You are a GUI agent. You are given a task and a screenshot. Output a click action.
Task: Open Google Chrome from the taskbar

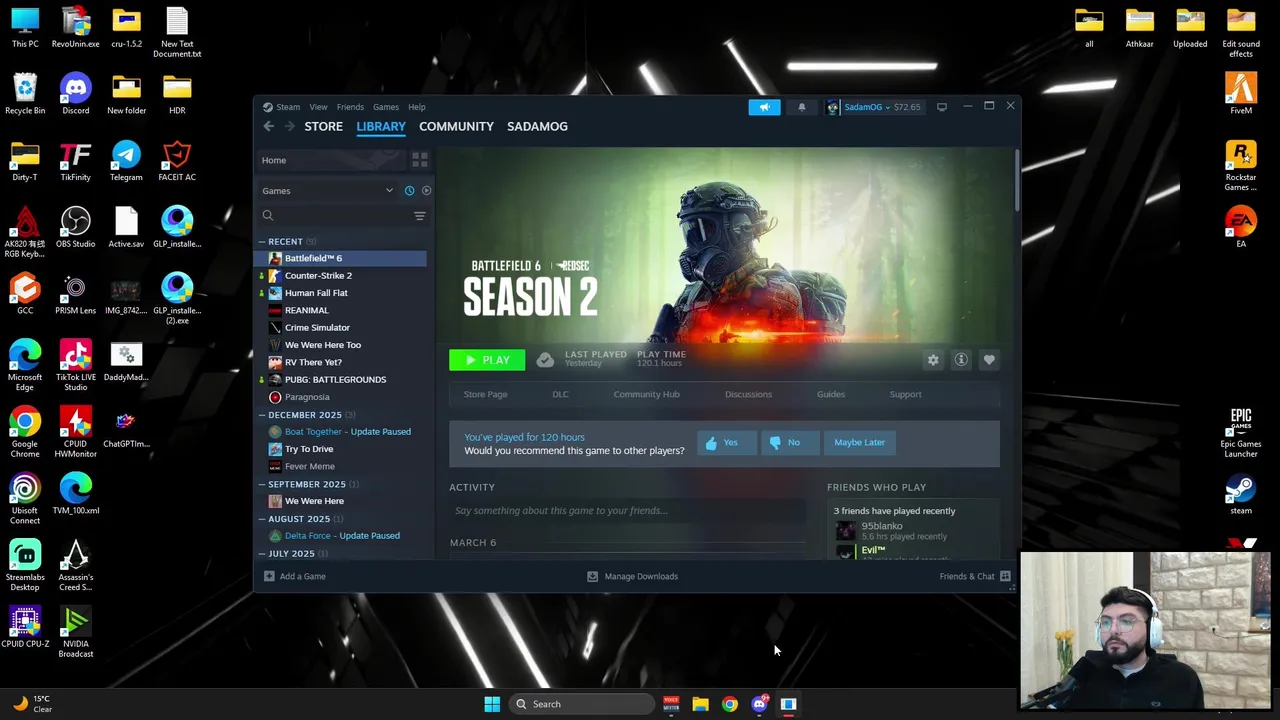[x=729, y=704]
